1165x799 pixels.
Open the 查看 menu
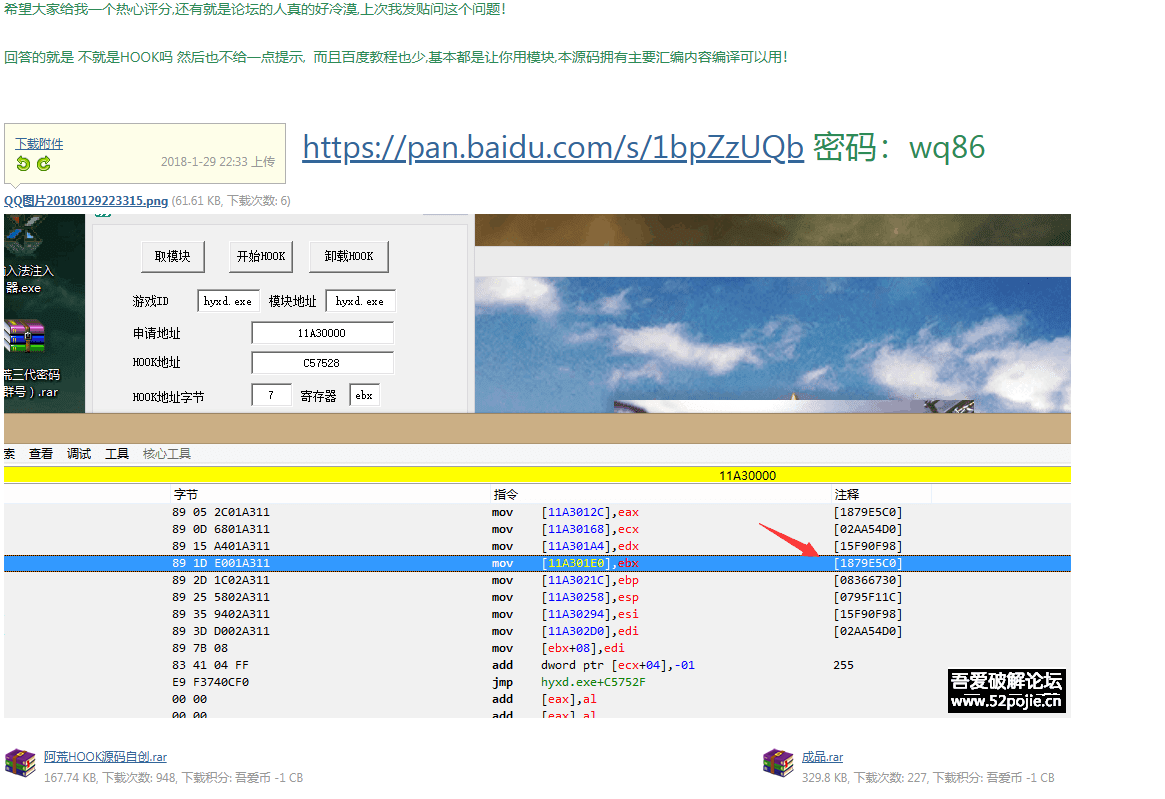[40, 453]
